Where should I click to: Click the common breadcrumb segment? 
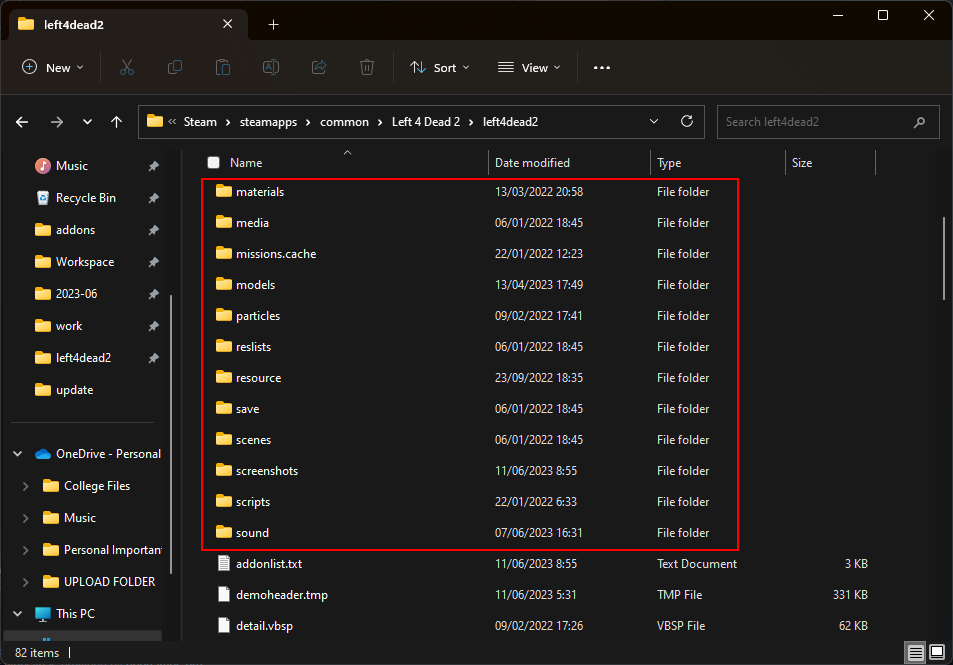(x=344, y=122)
